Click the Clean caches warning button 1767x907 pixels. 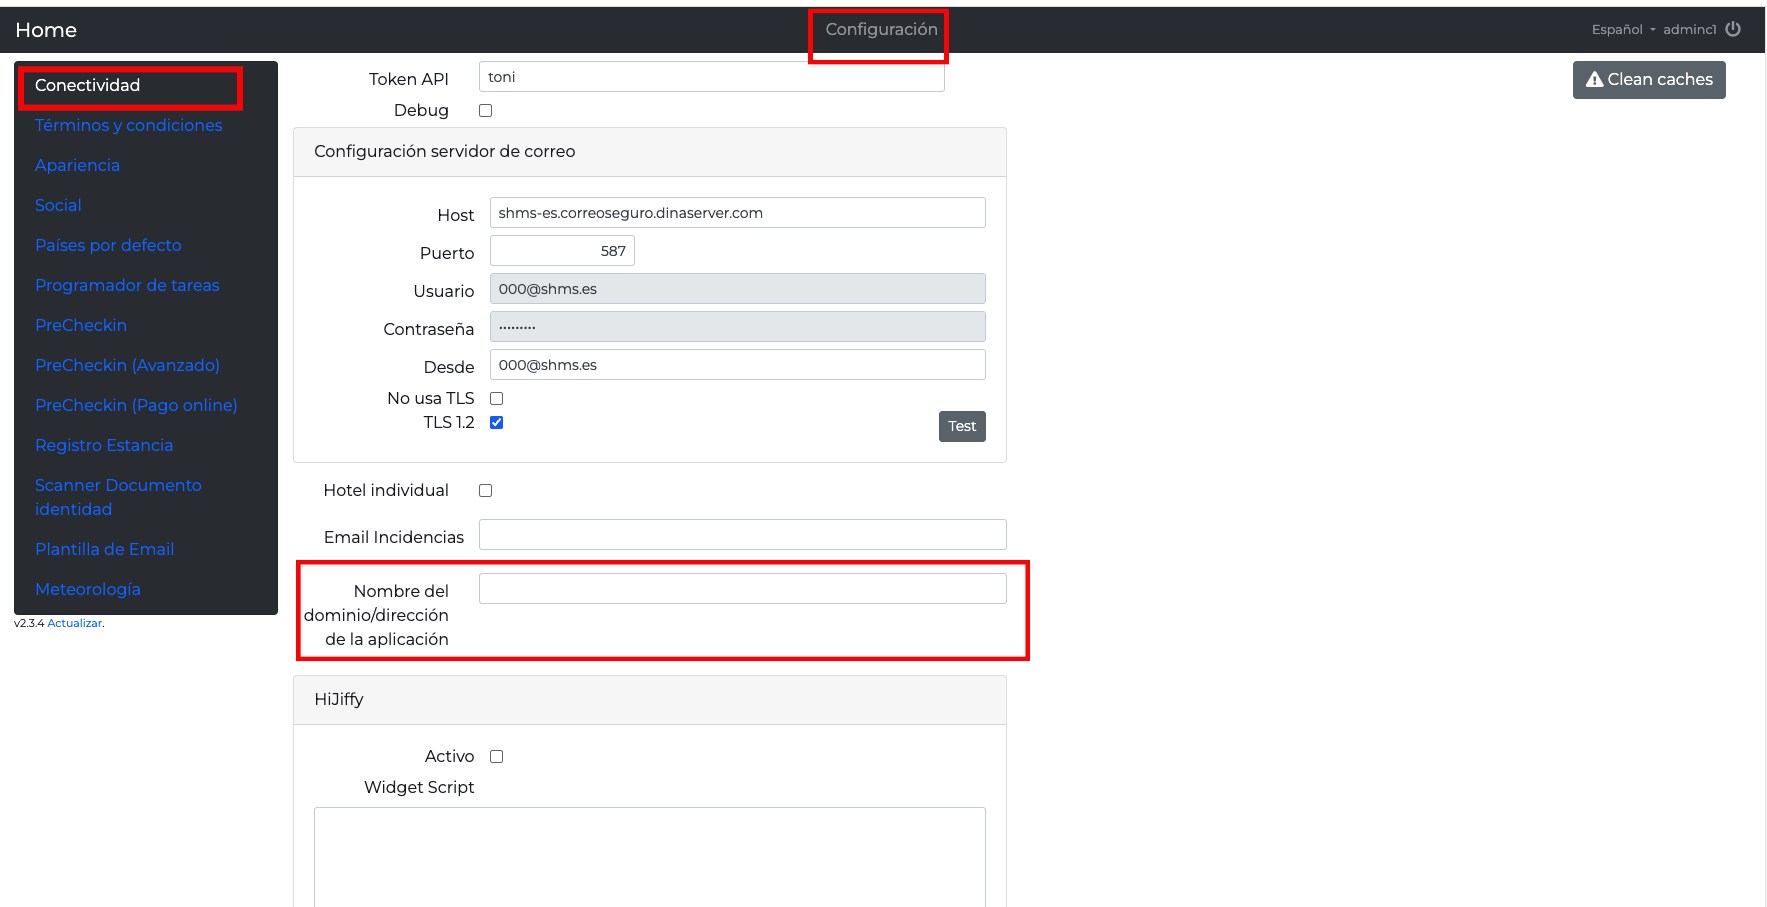(1648, 80)
